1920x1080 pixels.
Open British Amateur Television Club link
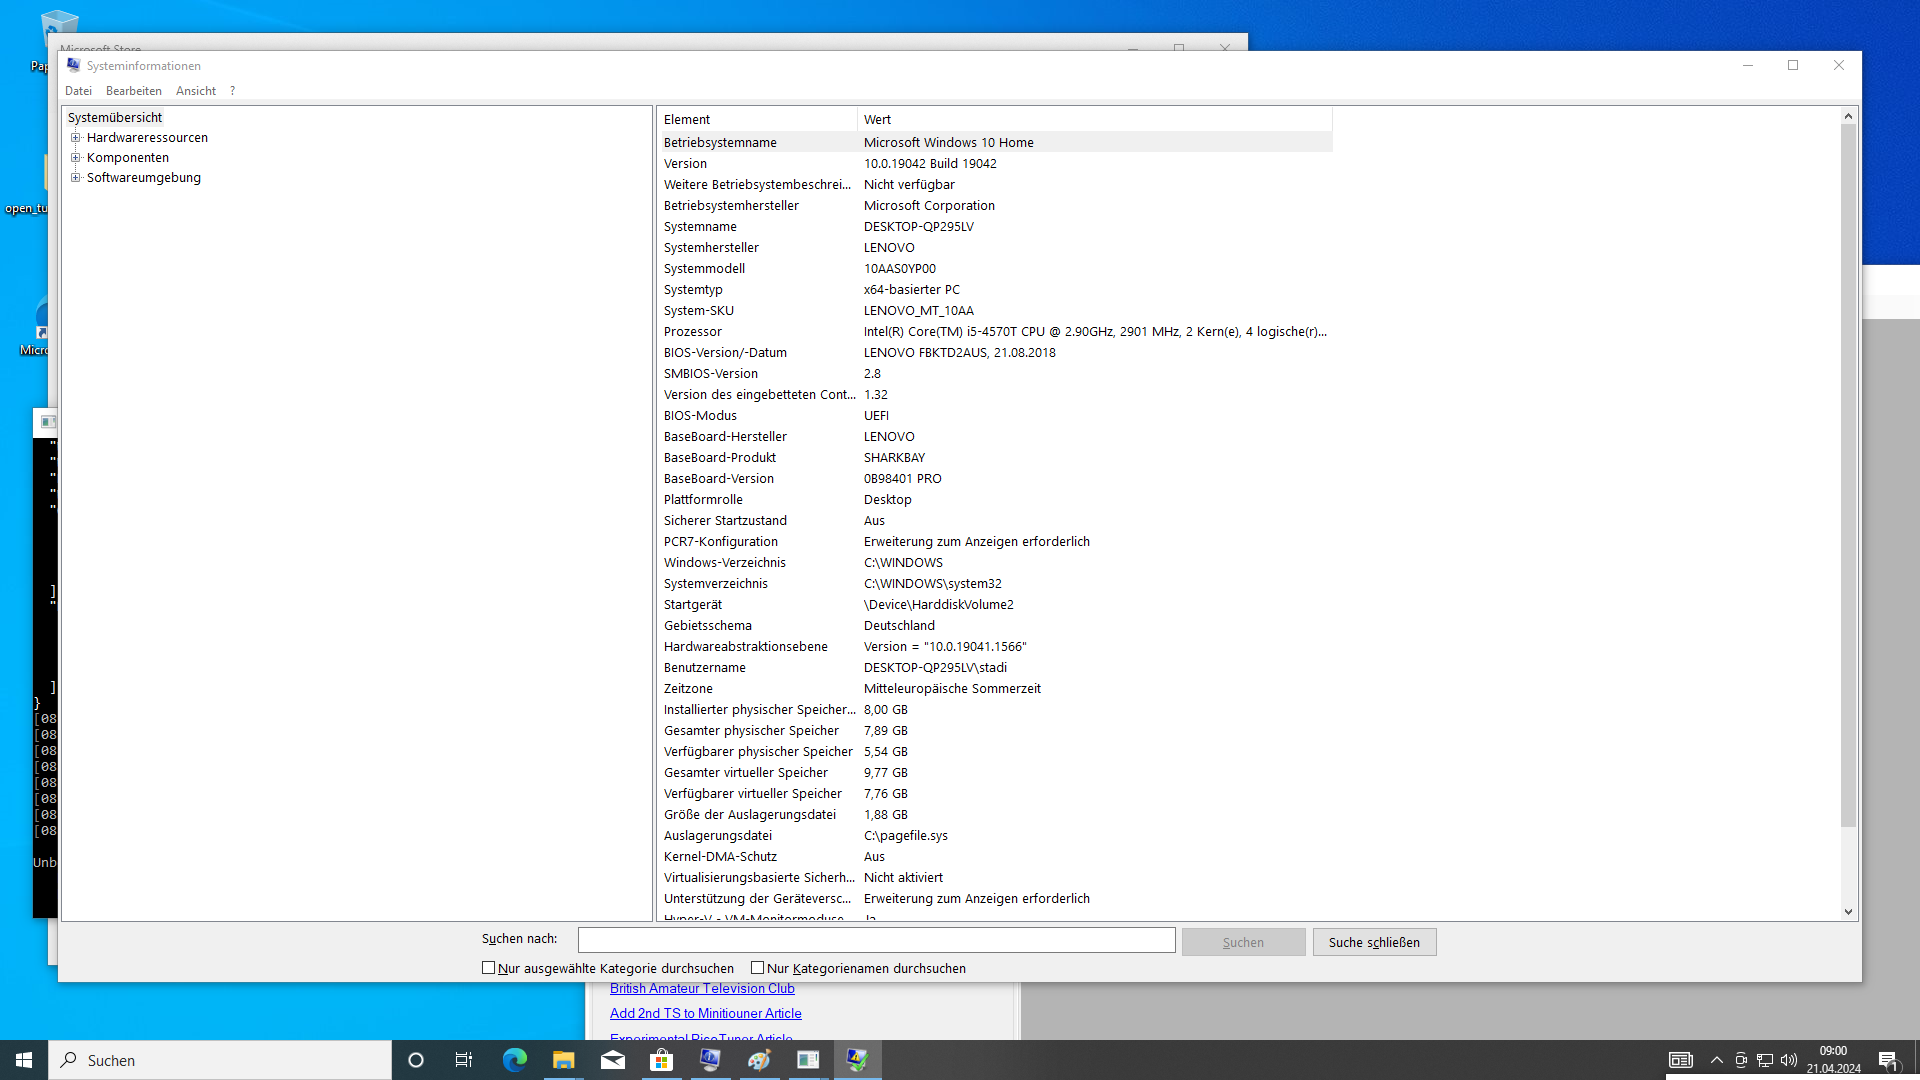point(702,989)
